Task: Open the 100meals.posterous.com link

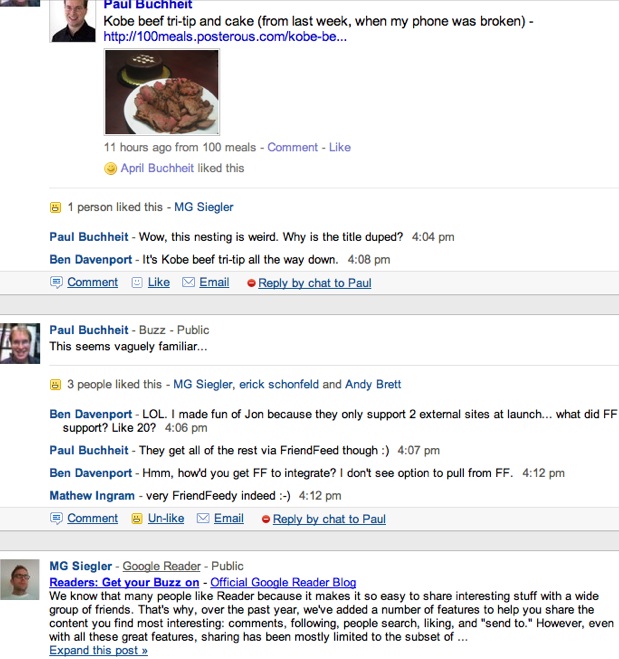Action: (x=225, y=37)
